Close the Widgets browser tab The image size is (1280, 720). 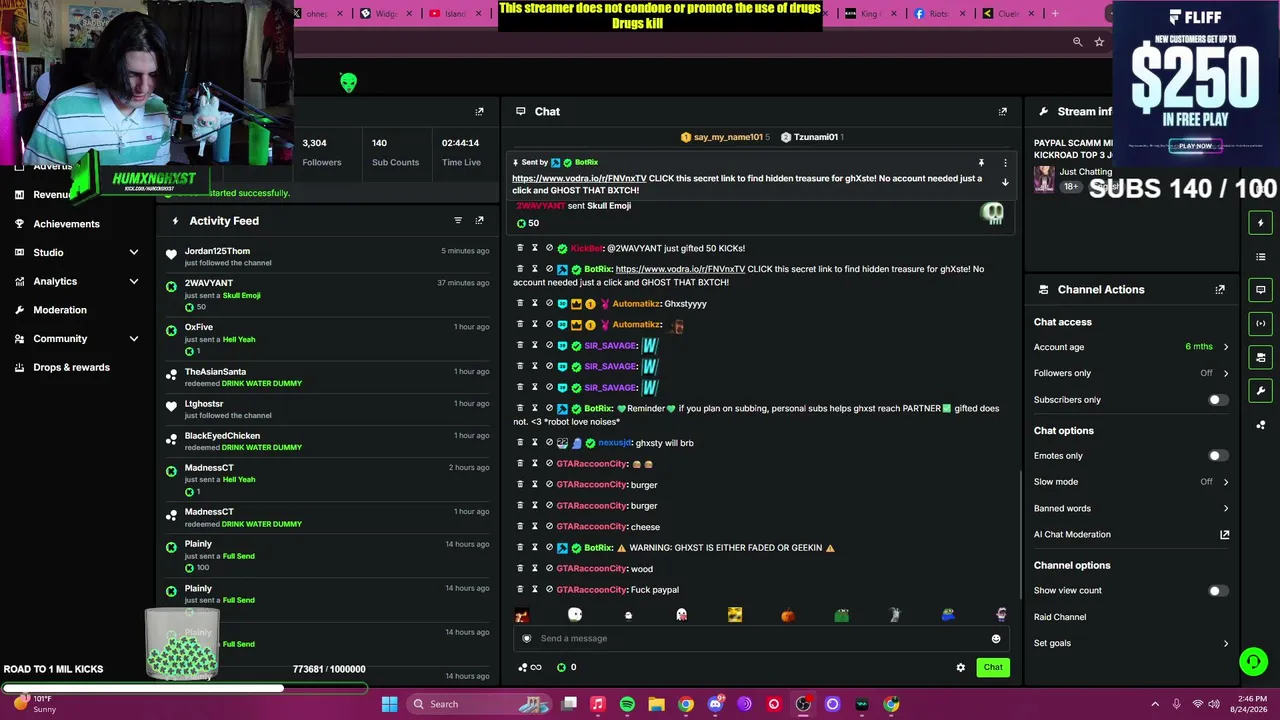[409, 14]
